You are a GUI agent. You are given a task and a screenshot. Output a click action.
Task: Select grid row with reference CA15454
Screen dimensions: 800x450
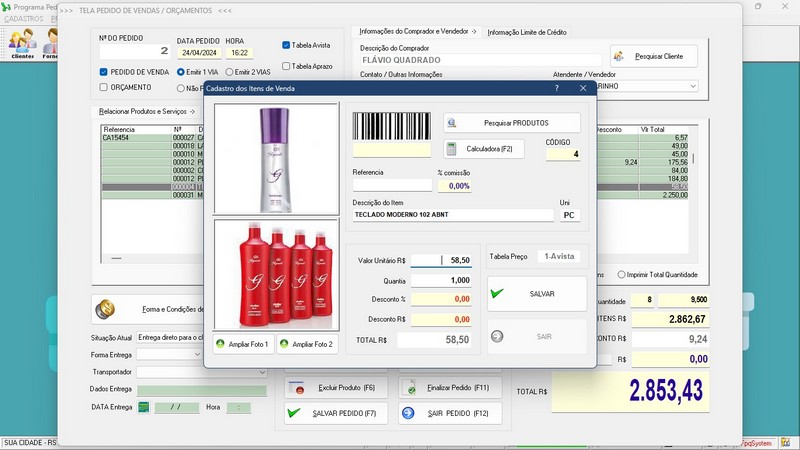point(153,138)
